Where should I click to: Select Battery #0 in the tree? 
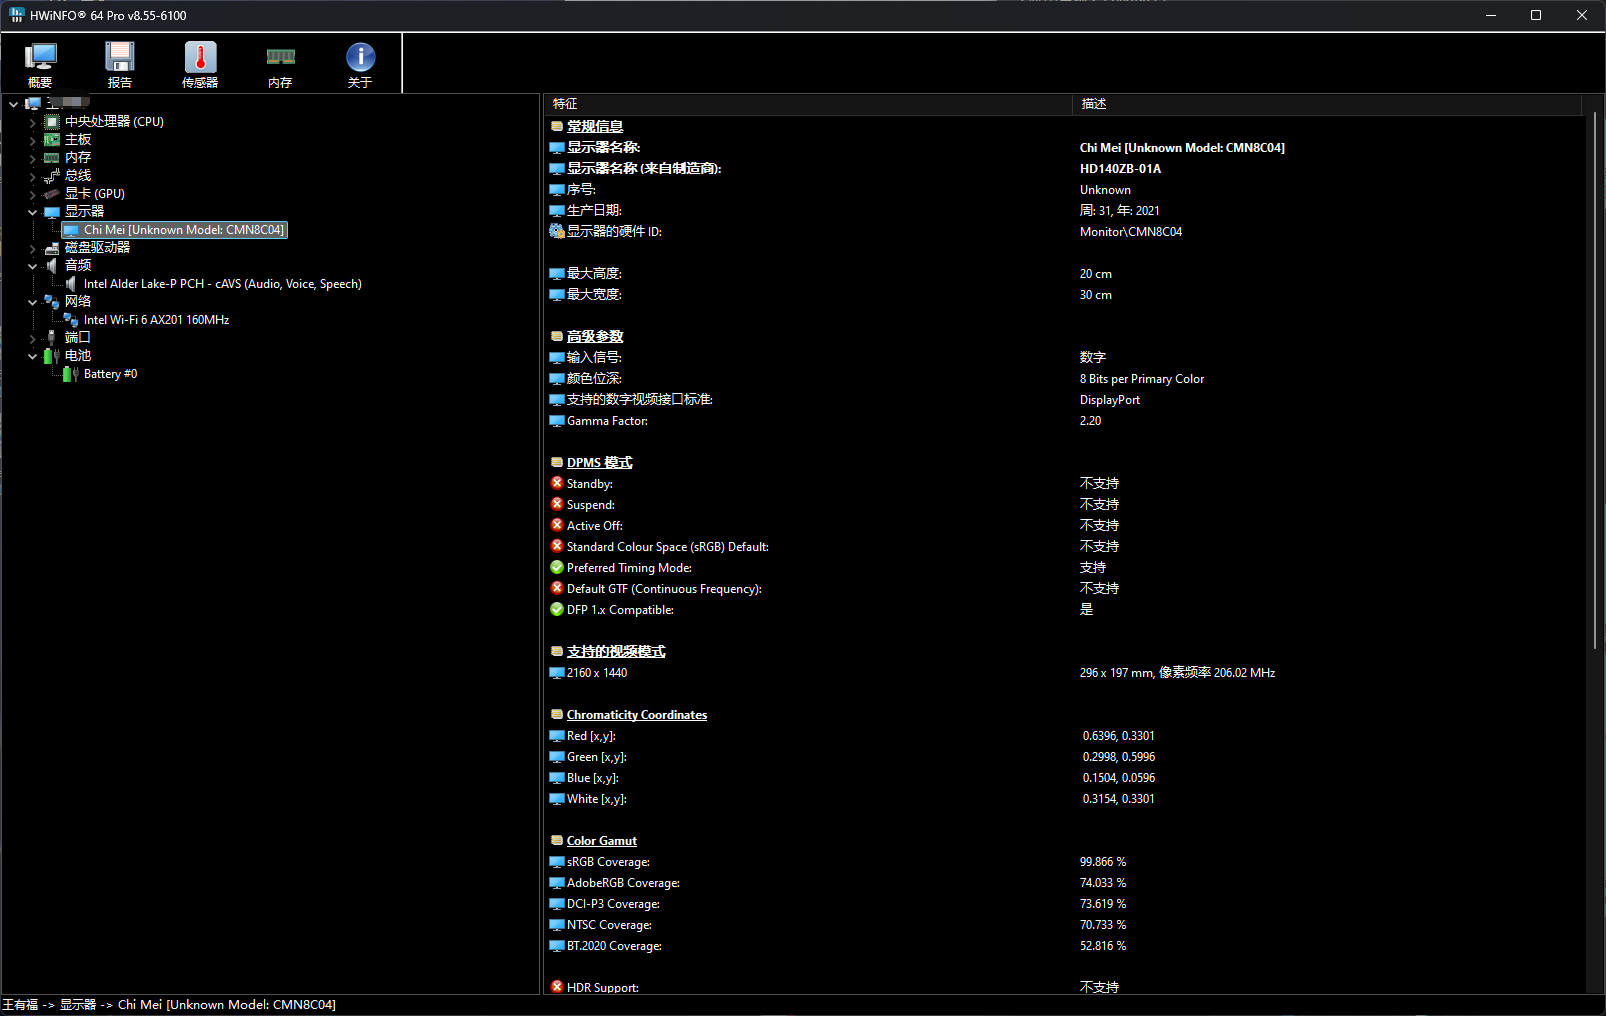pyautogui.click(x=110, y=374)
